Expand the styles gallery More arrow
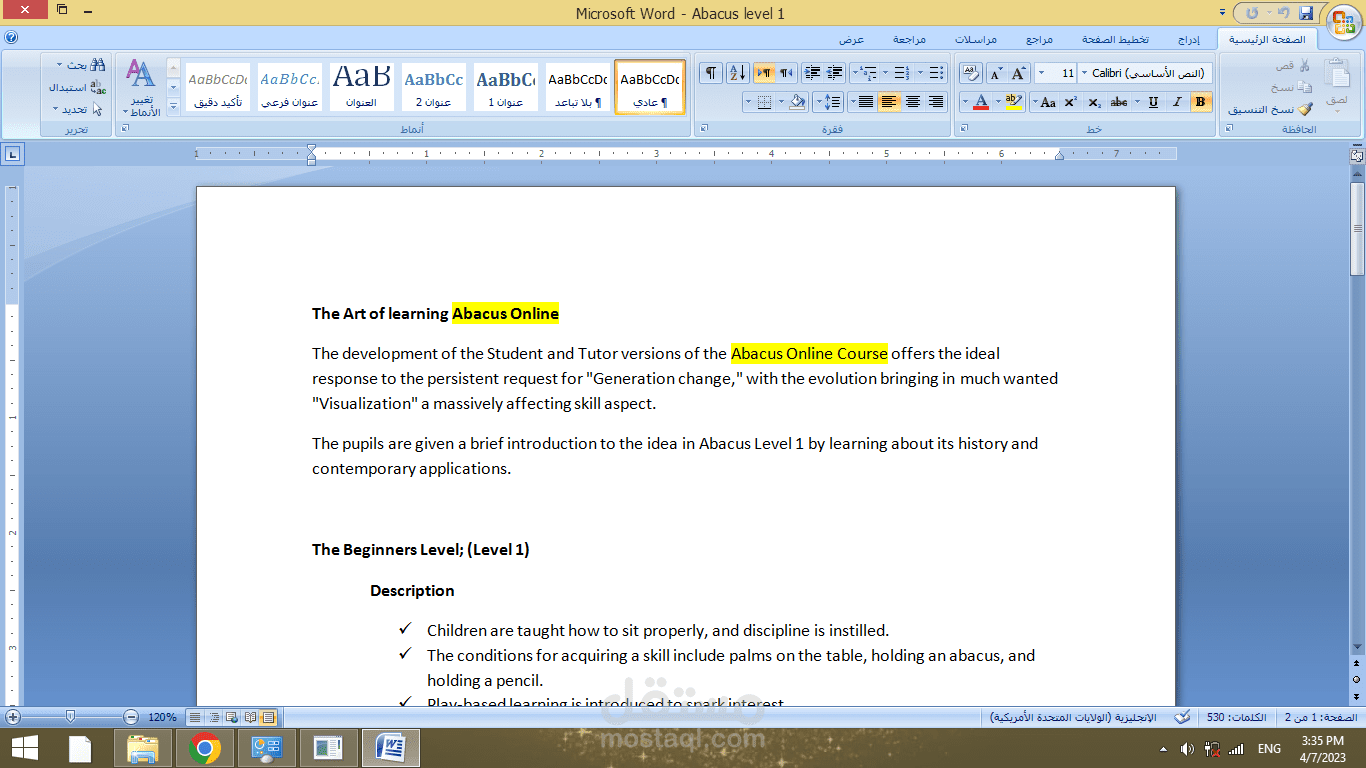1366x768 pixels. 173,105
